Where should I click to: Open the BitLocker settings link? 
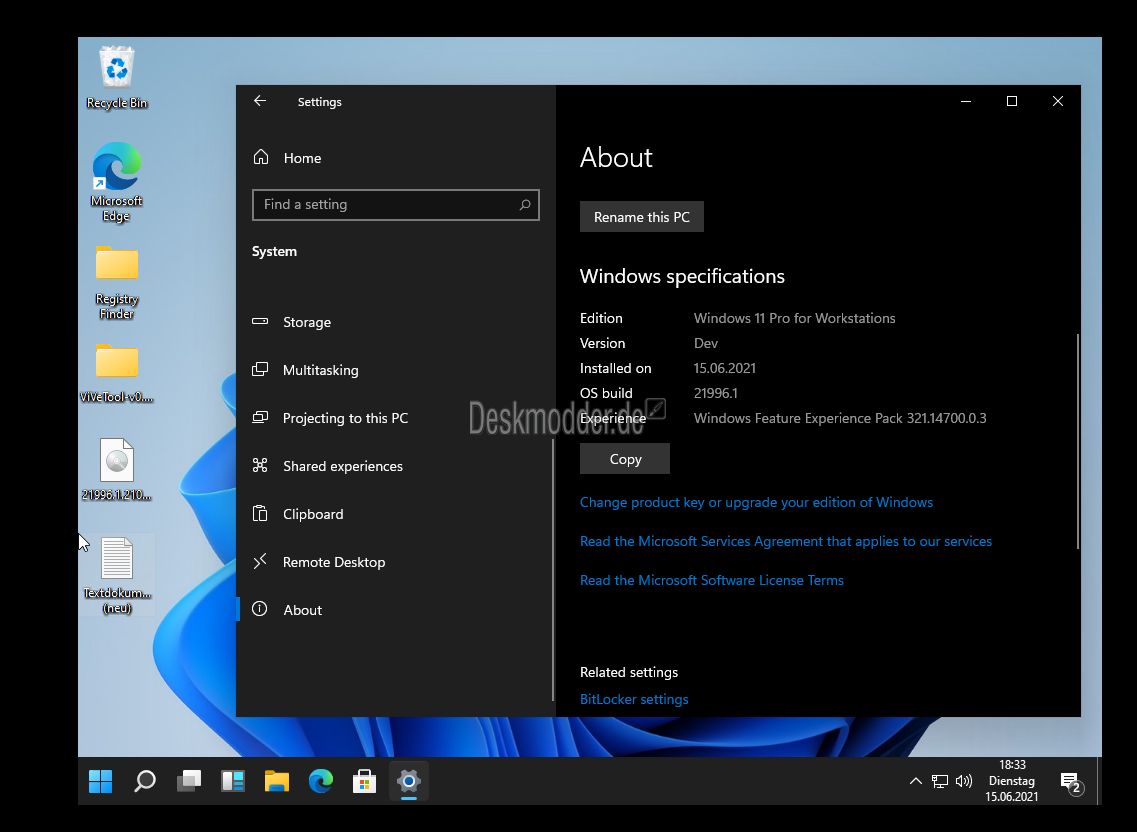634,699
